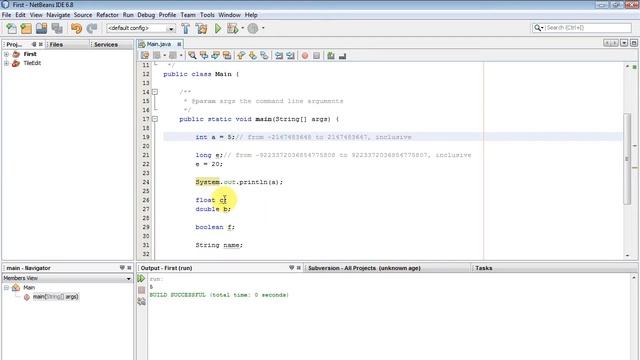
Task: Open the editor Back icon dropdown arrow
Action: click(164, 56)
